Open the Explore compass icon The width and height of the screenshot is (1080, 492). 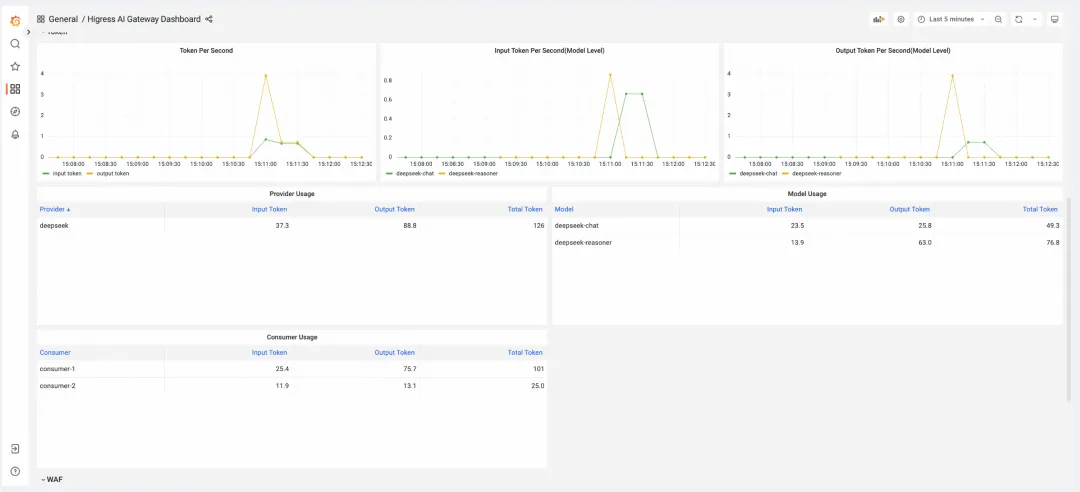click(15, 112)
